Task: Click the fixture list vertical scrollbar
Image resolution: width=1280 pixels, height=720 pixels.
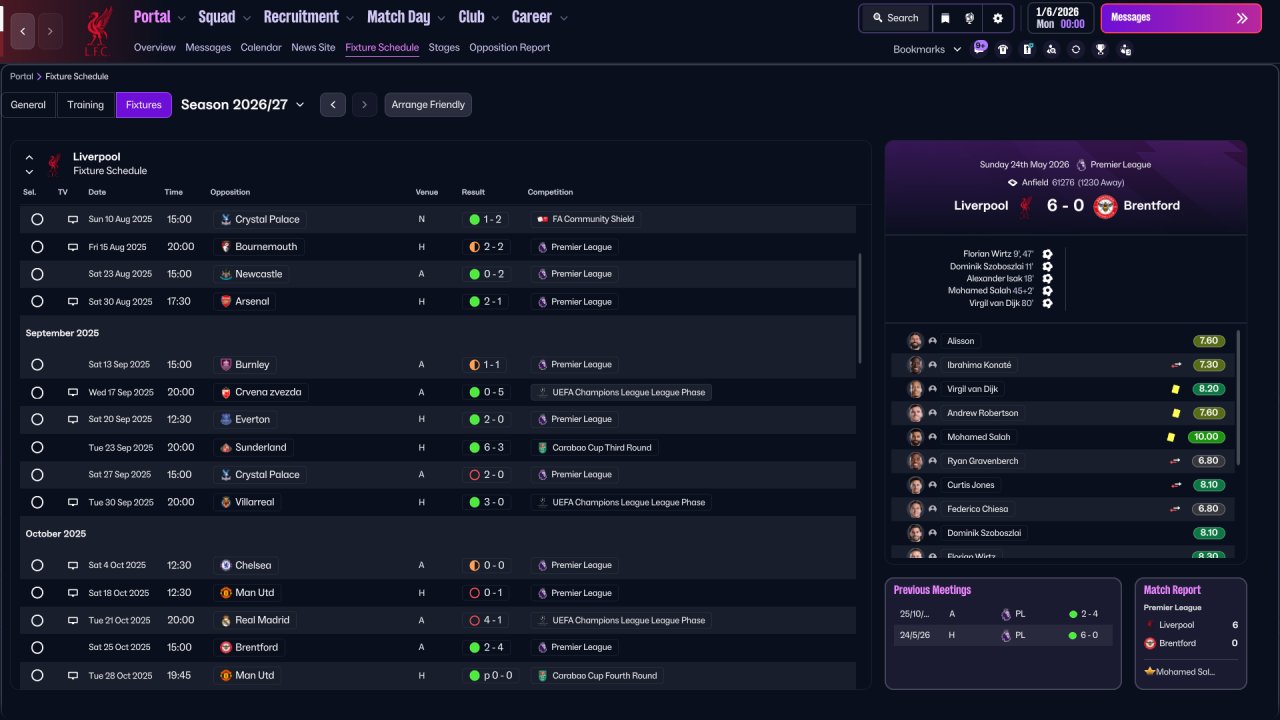Action: pyautogui.click(x=859, y=308)
